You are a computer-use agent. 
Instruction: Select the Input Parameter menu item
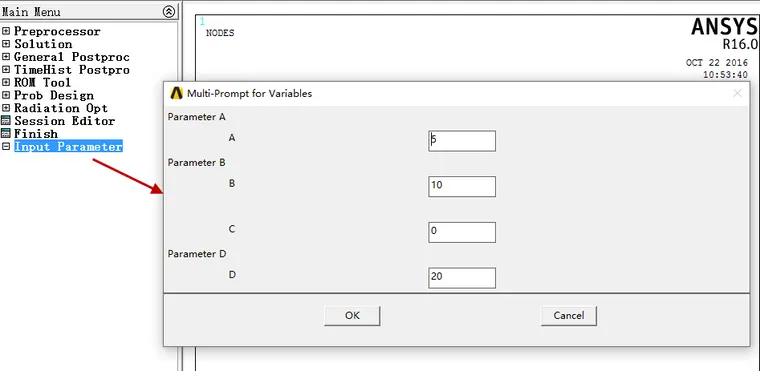68,146
